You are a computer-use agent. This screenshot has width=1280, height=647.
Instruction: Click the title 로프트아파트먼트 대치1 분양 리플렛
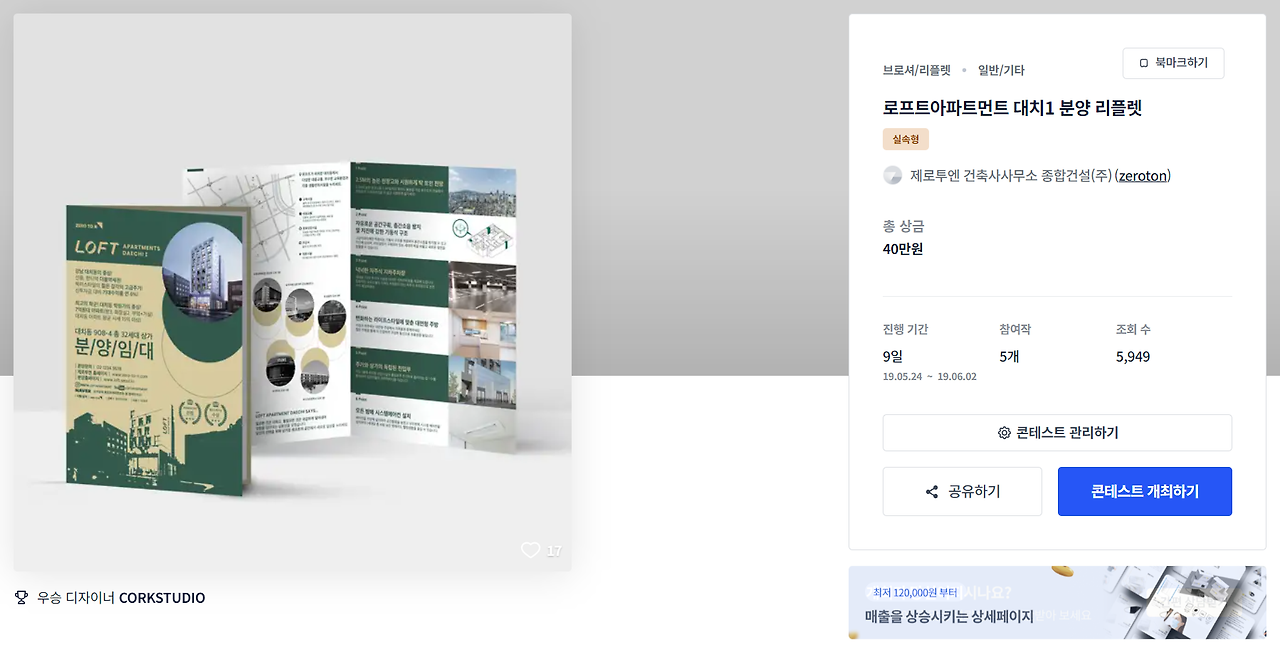(1012, 108)
